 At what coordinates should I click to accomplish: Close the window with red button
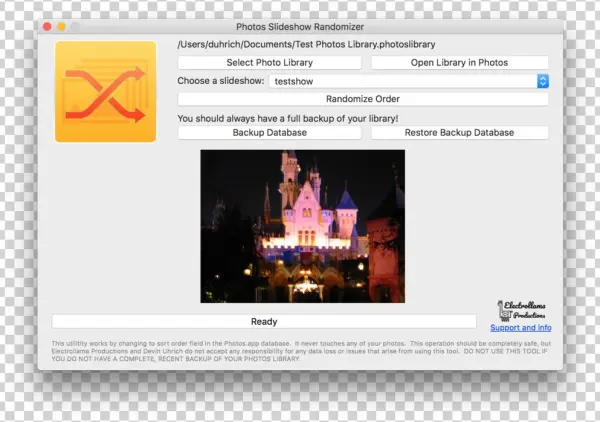tap(47, 26)
